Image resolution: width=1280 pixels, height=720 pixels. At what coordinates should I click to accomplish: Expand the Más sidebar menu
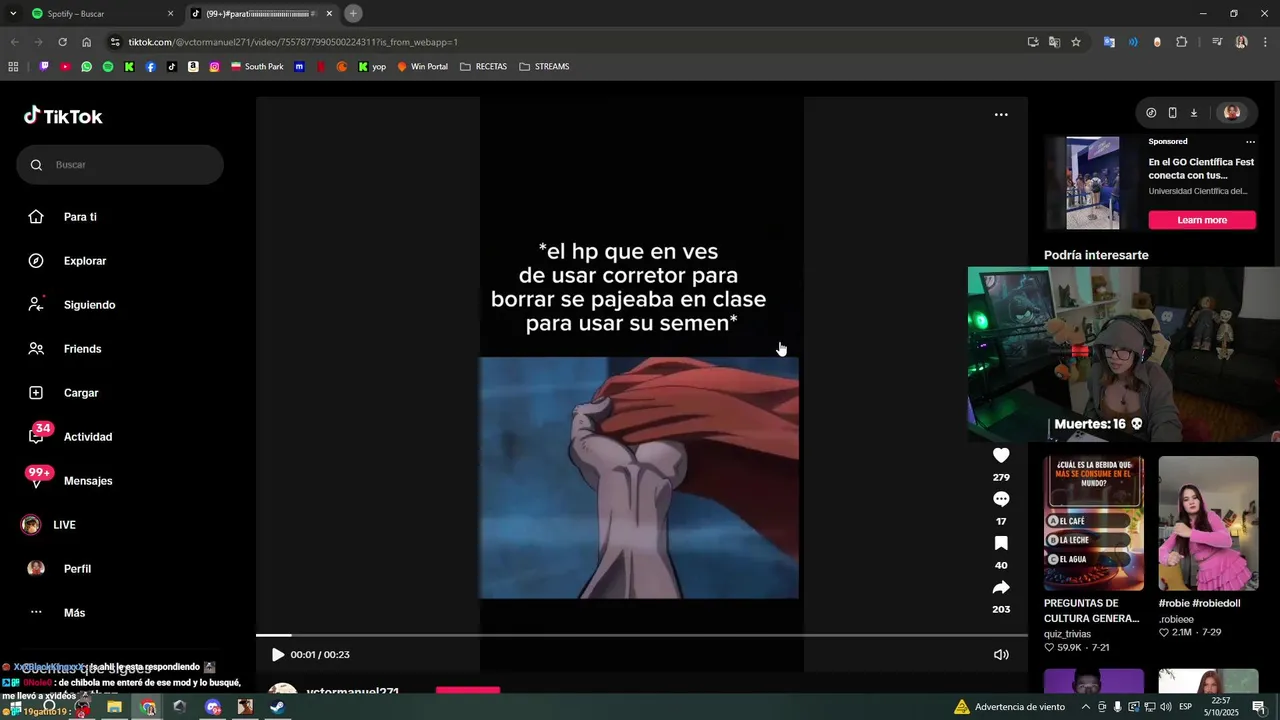[74, 613]
